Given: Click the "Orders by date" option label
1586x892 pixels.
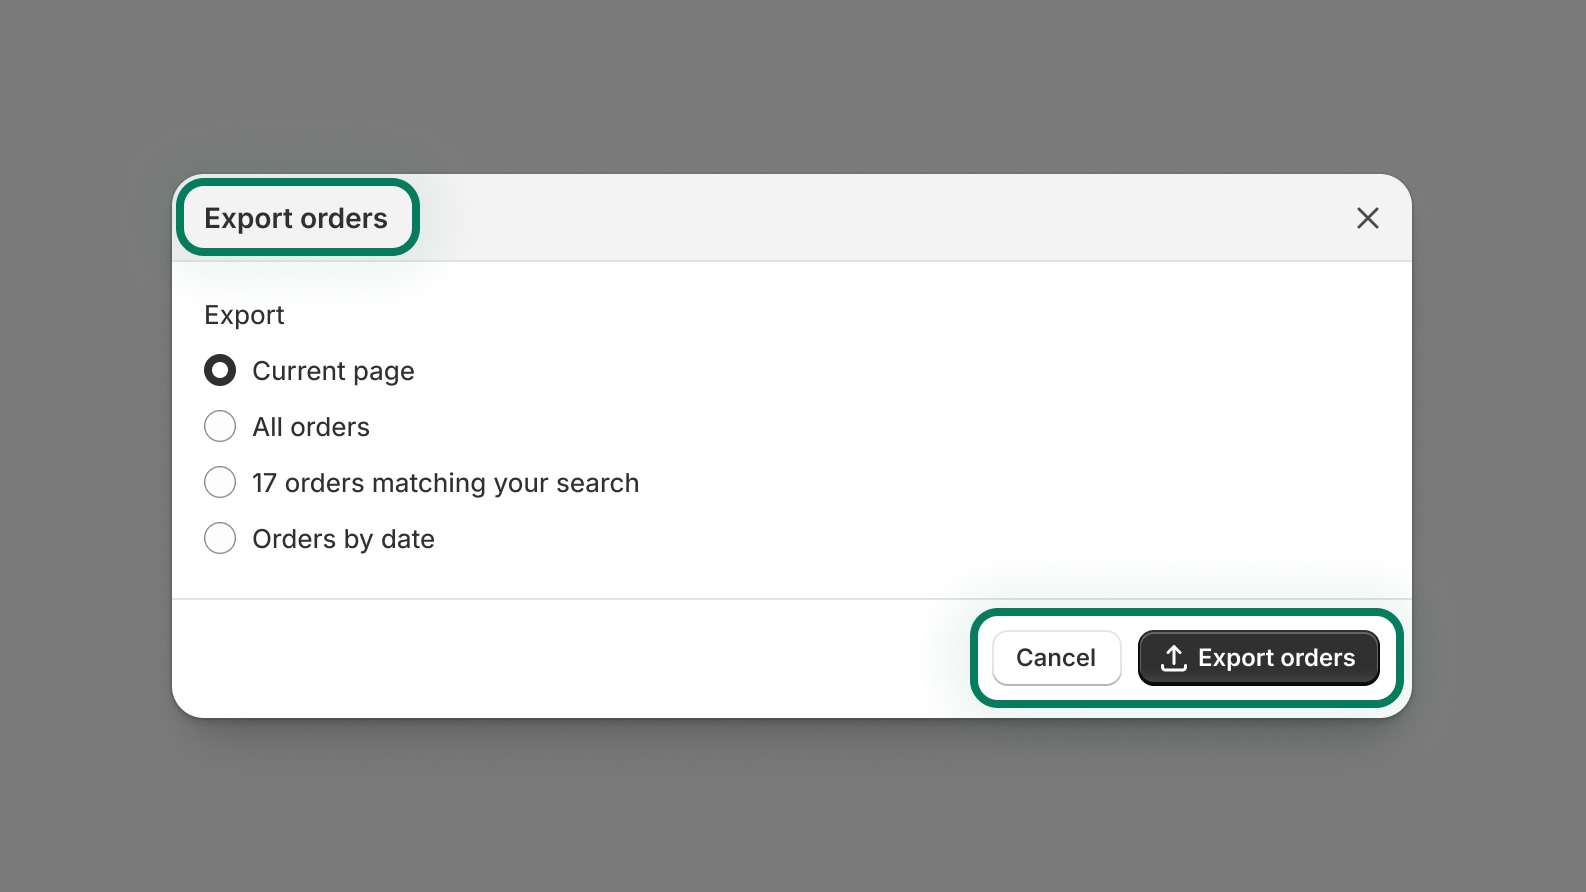Looking at the screenshot, I should (x=343, y=539).
